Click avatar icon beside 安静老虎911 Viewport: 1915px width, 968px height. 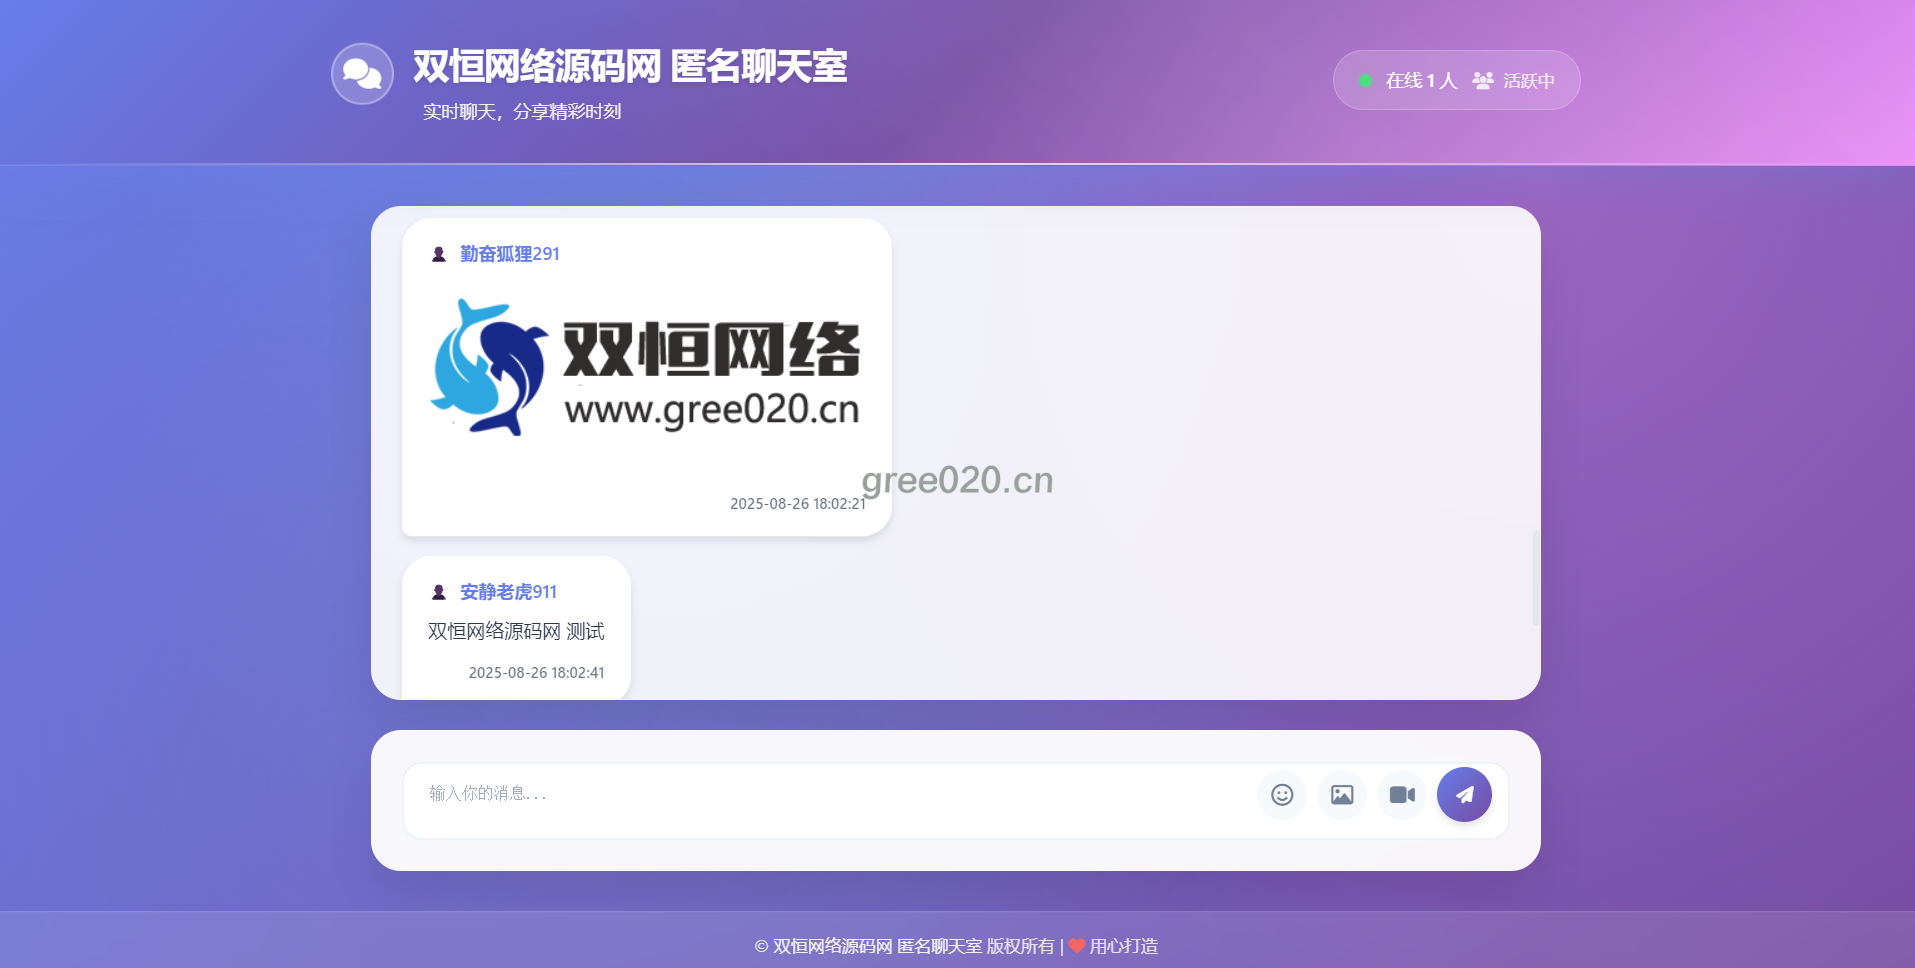438,592
